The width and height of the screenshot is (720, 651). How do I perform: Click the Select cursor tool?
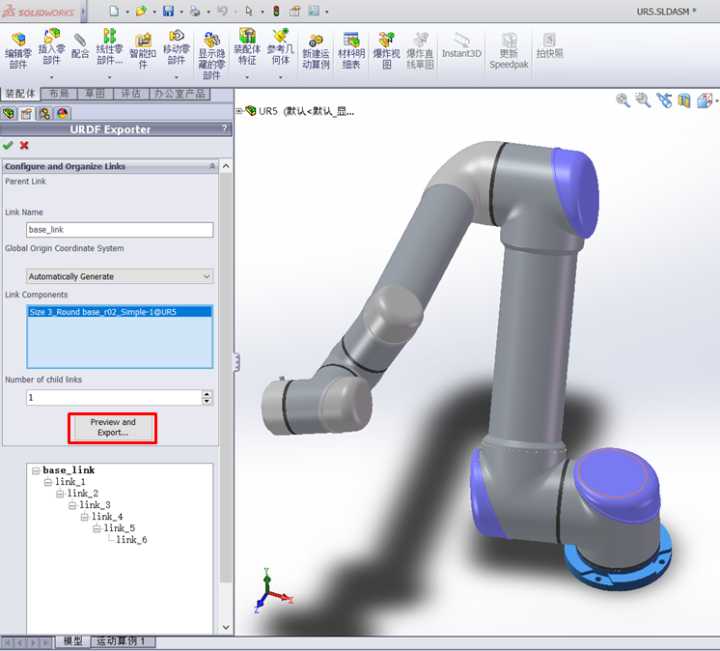click(249, 11)
